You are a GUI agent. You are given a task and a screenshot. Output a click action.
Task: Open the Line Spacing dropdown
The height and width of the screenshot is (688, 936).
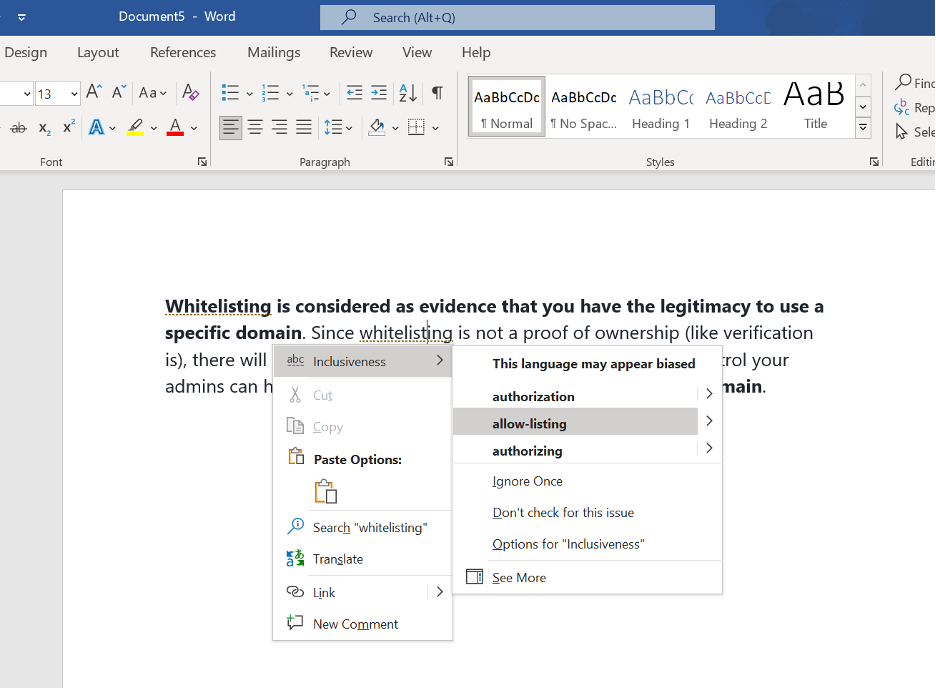(336, 128)
